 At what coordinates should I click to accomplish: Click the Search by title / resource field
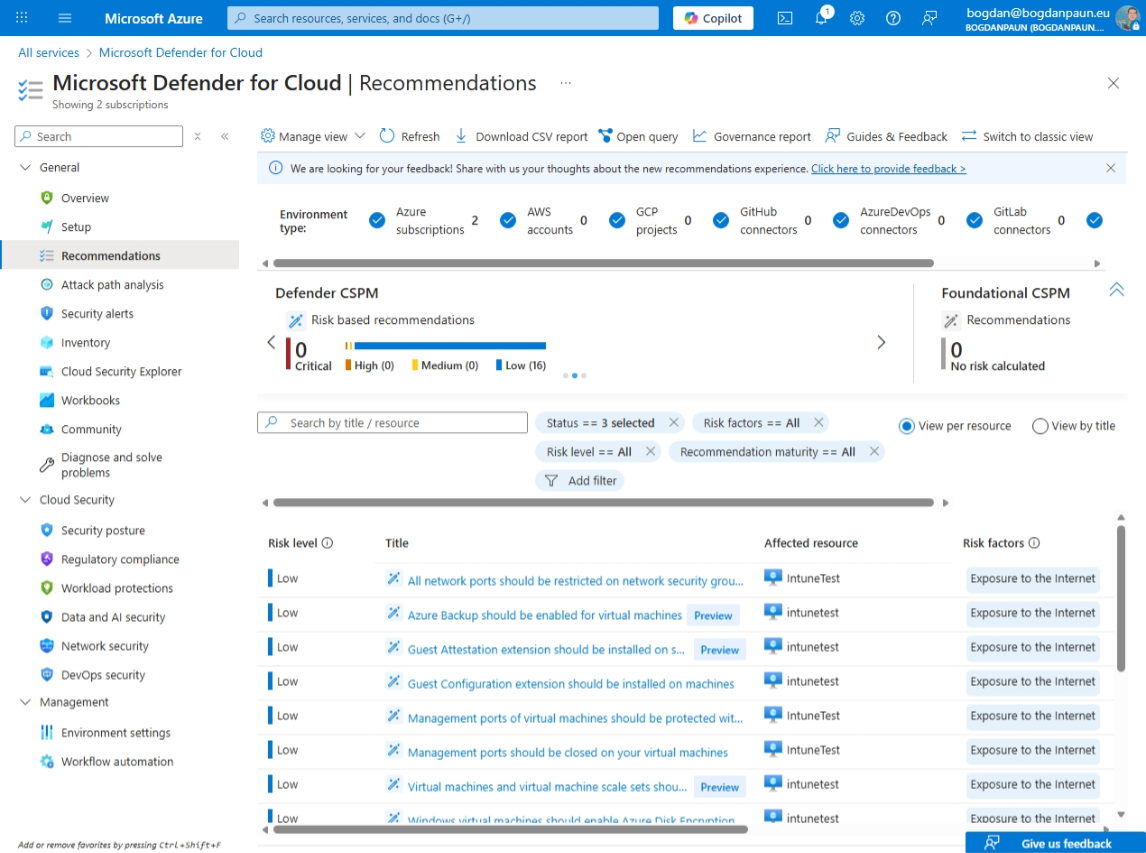coord(392,422)
